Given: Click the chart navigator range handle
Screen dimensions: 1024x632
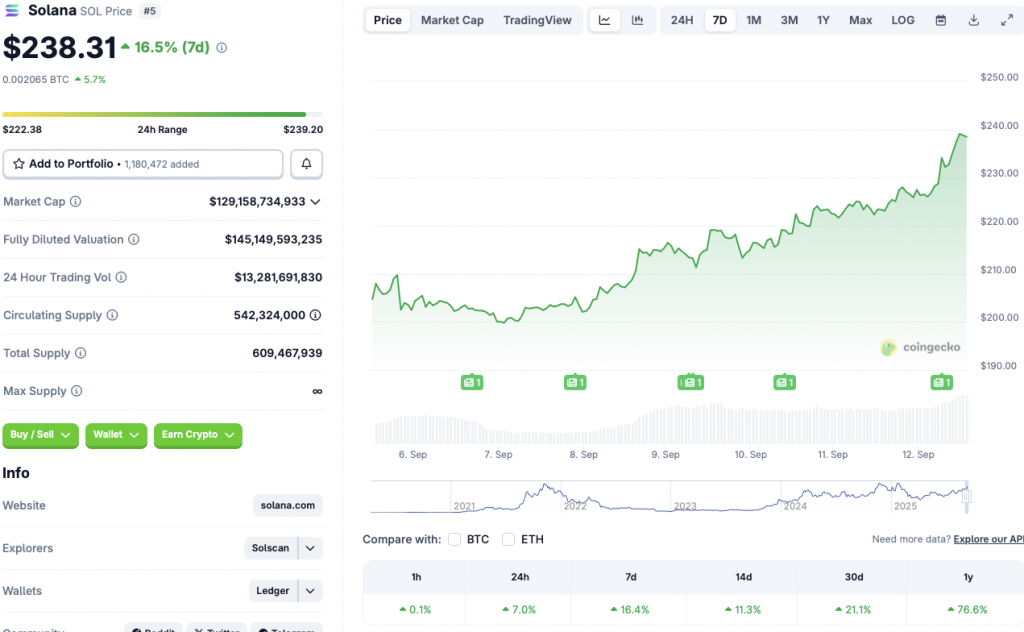Looking at the screenshot, I should coord(967,497).
